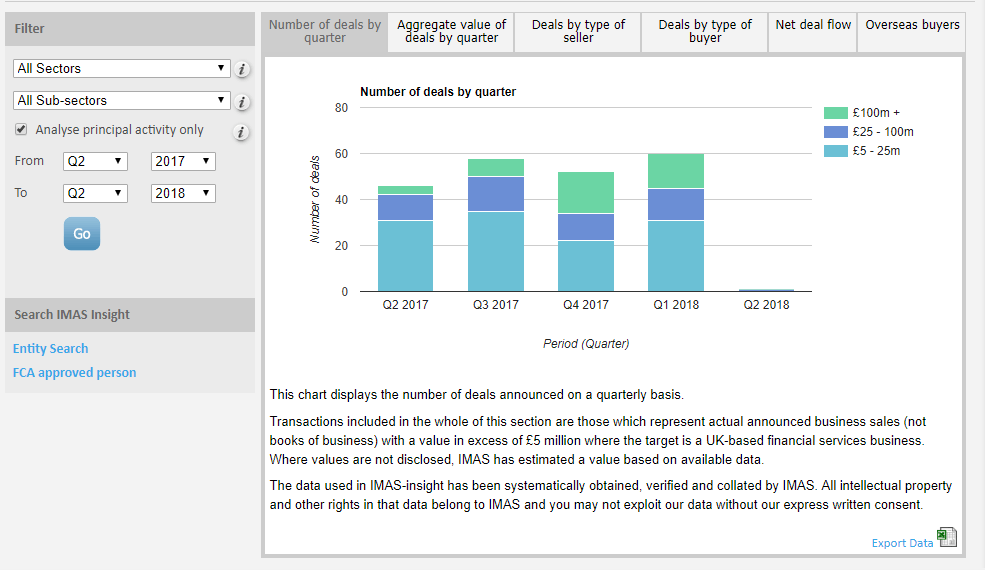Open the From year 2017 dropdown

pyautogui.click(x=183, y=161)
